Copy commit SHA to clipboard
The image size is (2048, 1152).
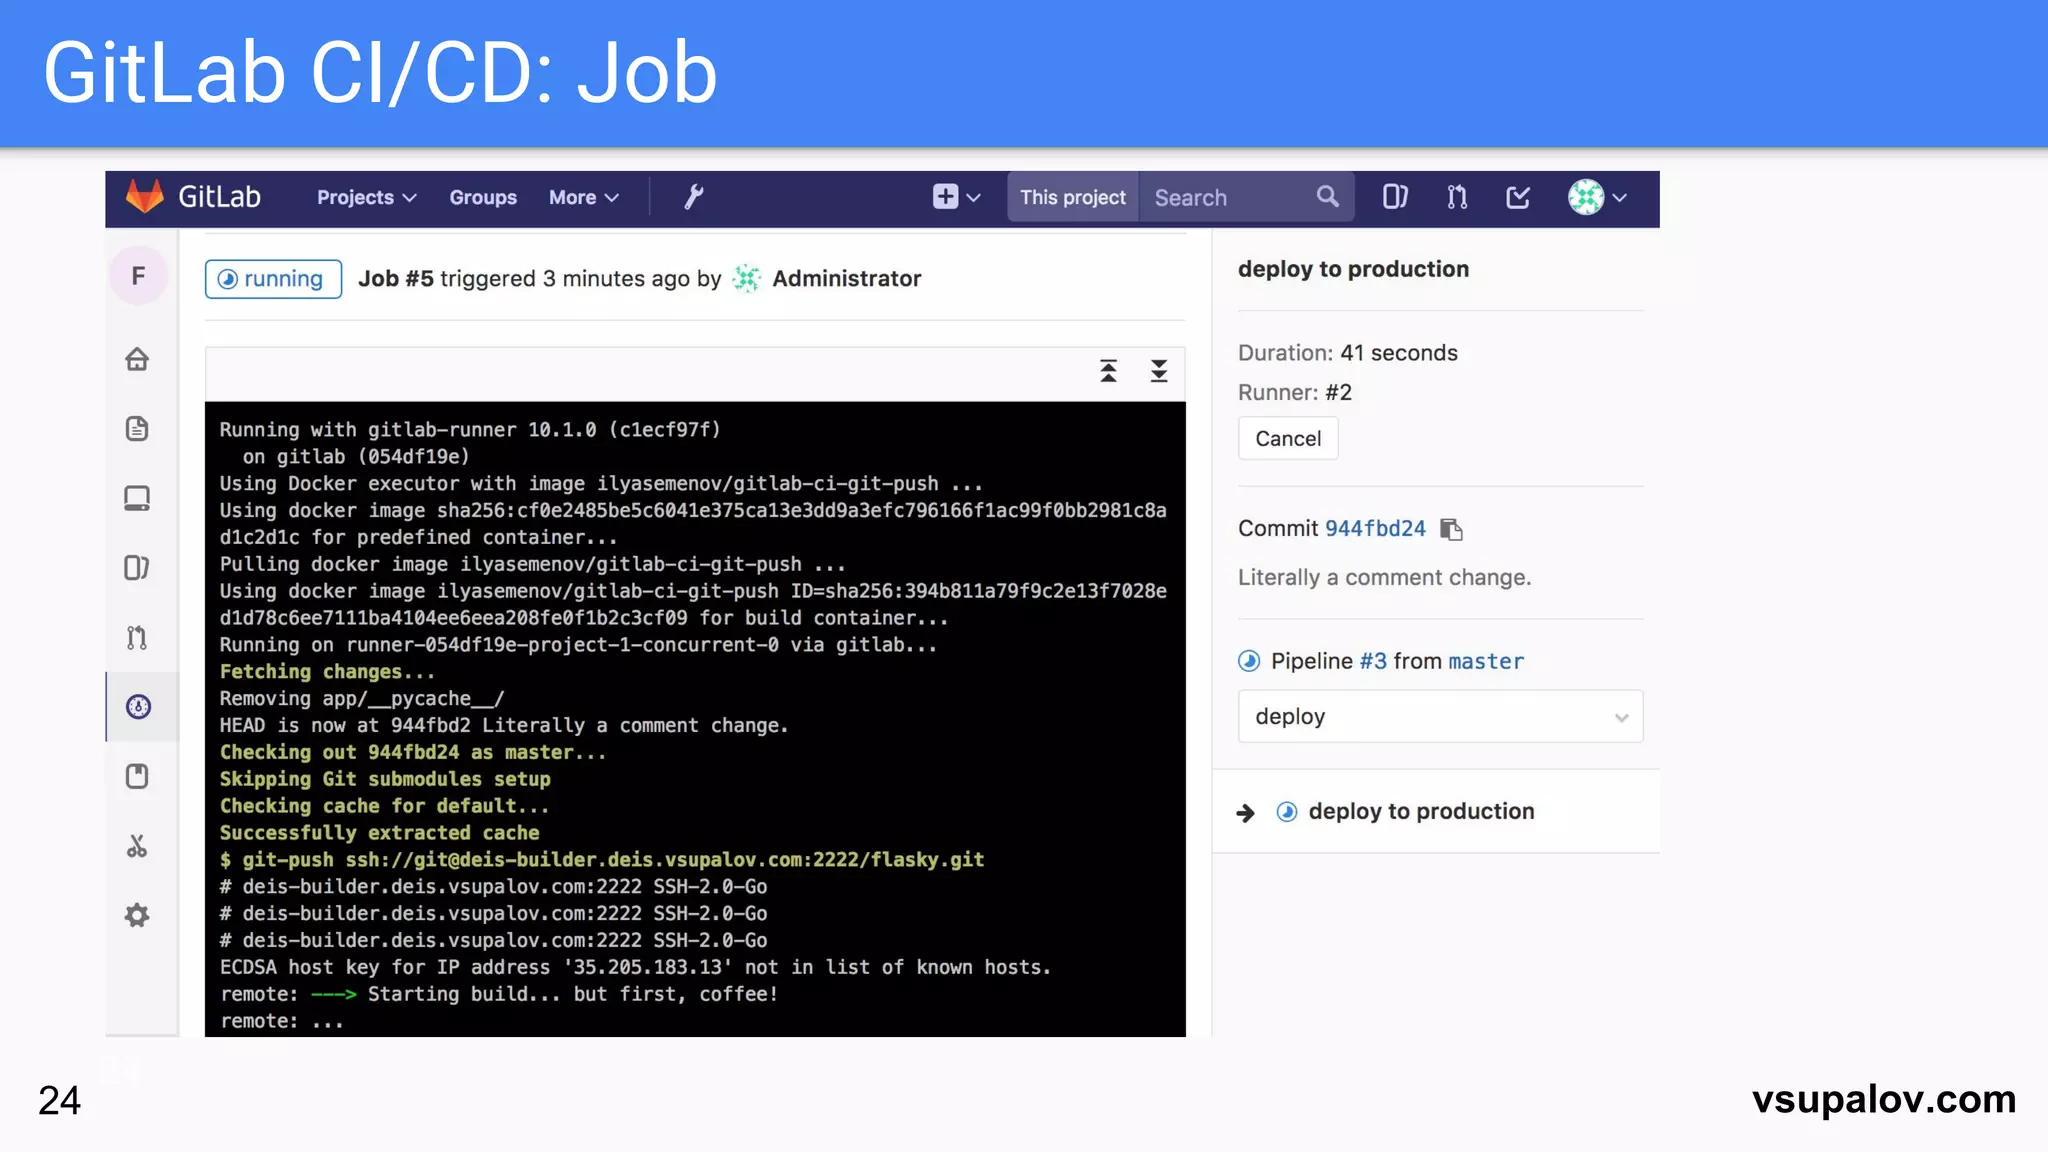coord(1451,529)
